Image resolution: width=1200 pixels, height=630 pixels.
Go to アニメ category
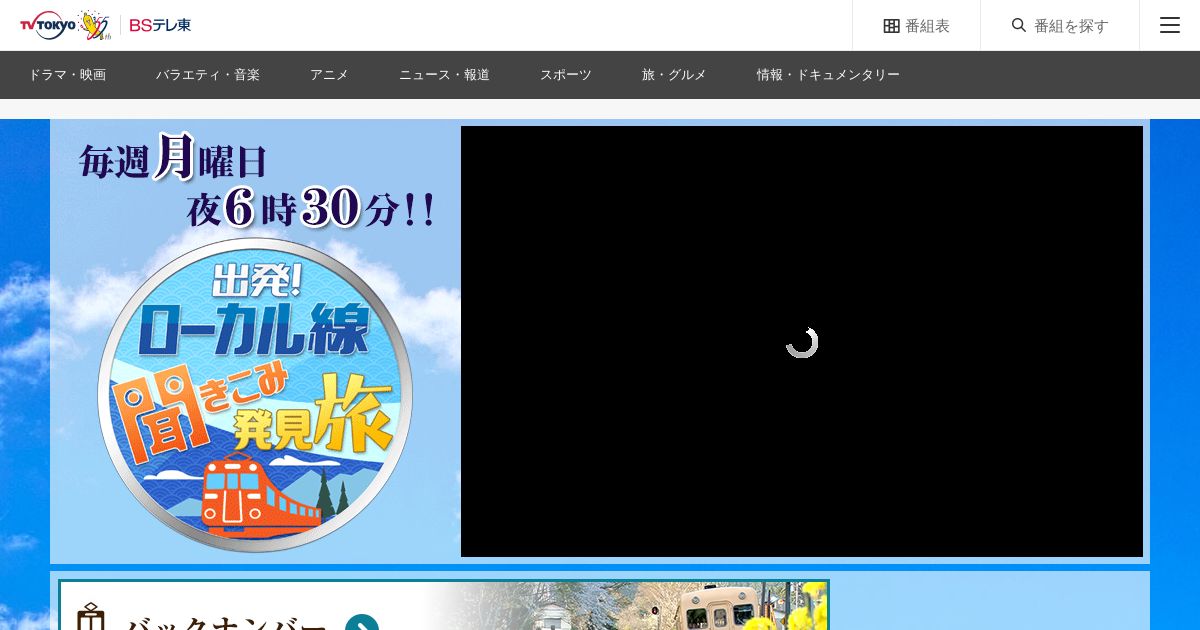point(329,75)
